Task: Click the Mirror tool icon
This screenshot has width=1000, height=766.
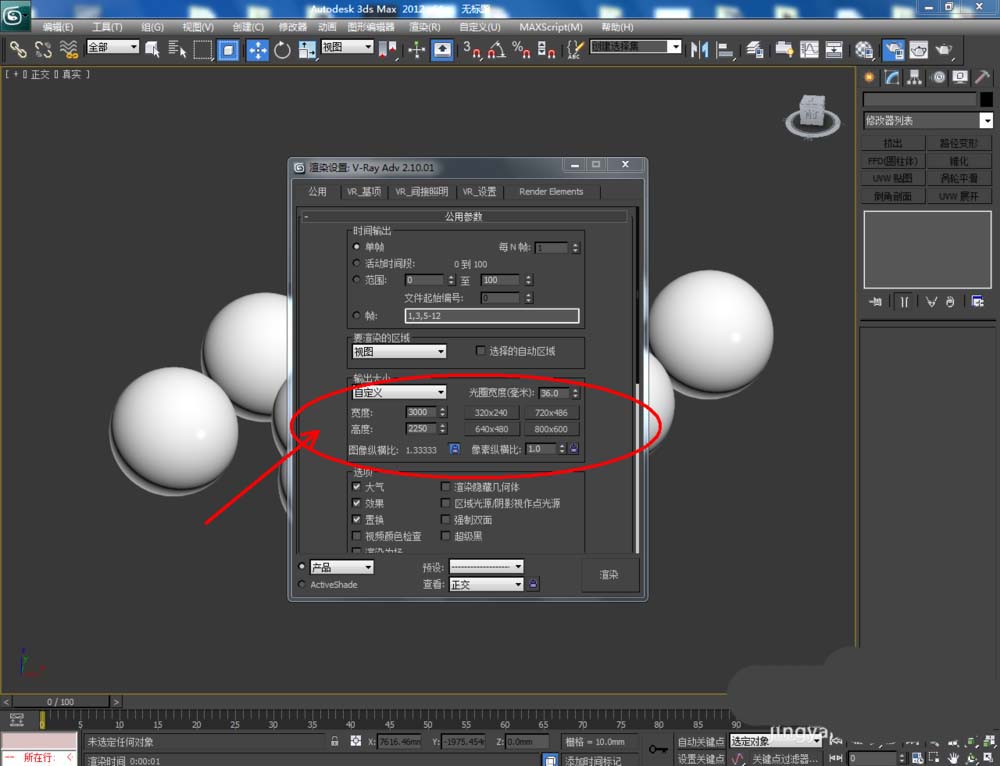Action: click(700, 49)
